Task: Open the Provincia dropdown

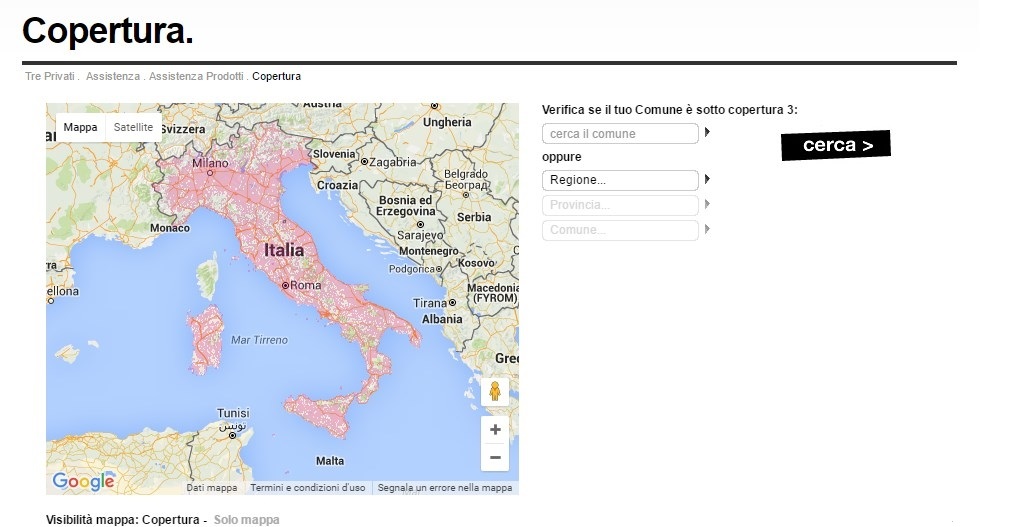Action: (x=620, y=205)
